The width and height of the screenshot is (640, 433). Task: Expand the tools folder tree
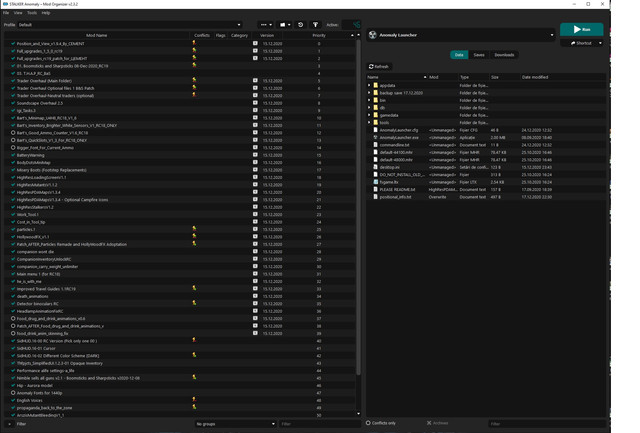(x=369, y=122)
